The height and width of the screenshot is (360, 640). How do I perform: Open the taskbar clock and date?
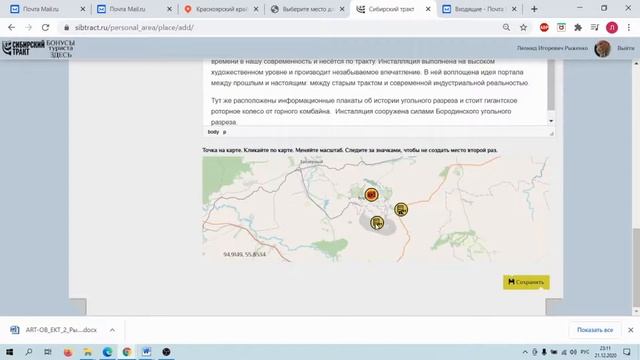tap(605, 352)
